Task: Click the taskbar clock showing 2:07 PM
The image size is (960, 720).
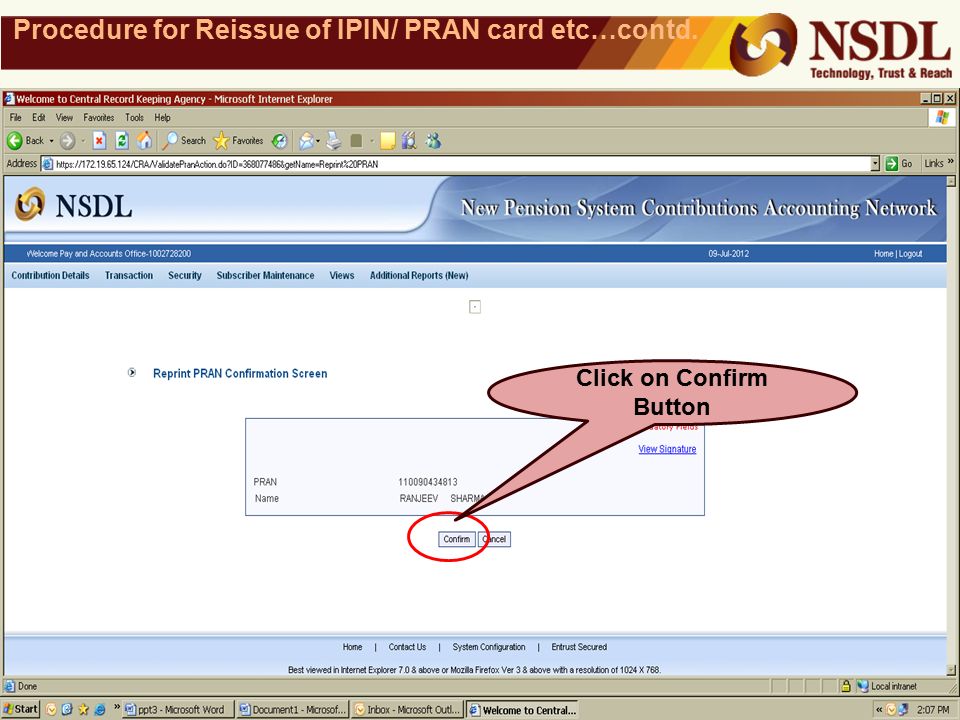Action: [x=933, y=710]
